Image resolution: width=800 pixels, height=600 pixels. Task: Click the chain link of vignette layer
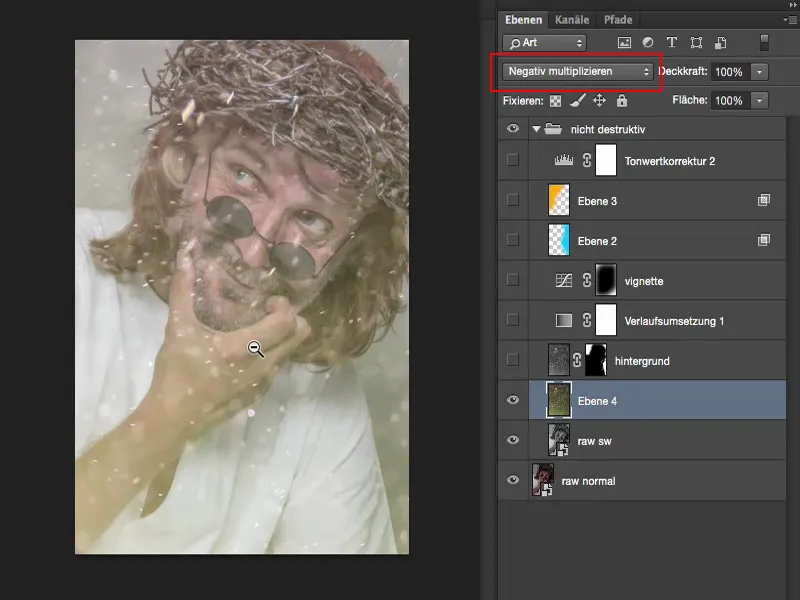pyautogui.click(x=587, y=280)
